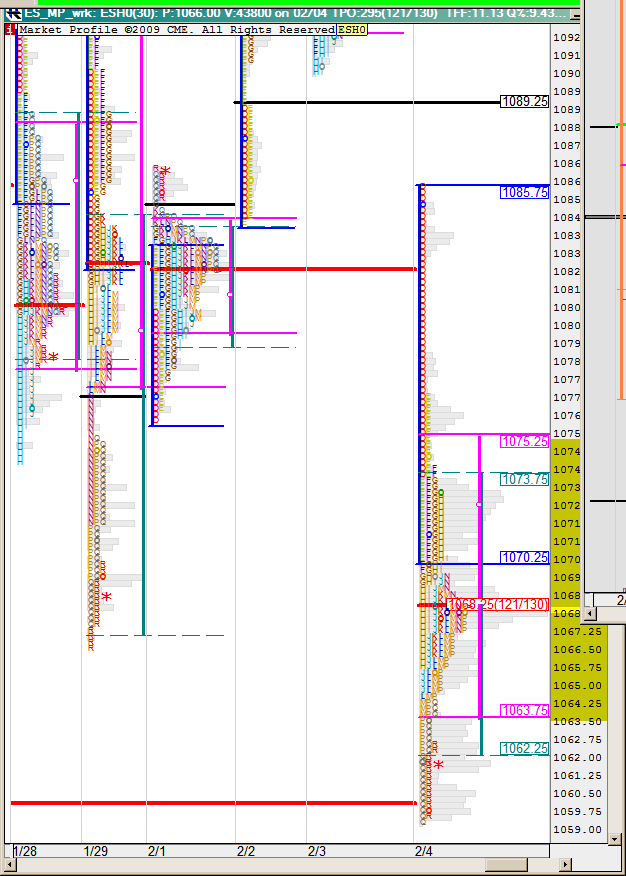Click the chart window icon in title bar

tap(12, 13)
